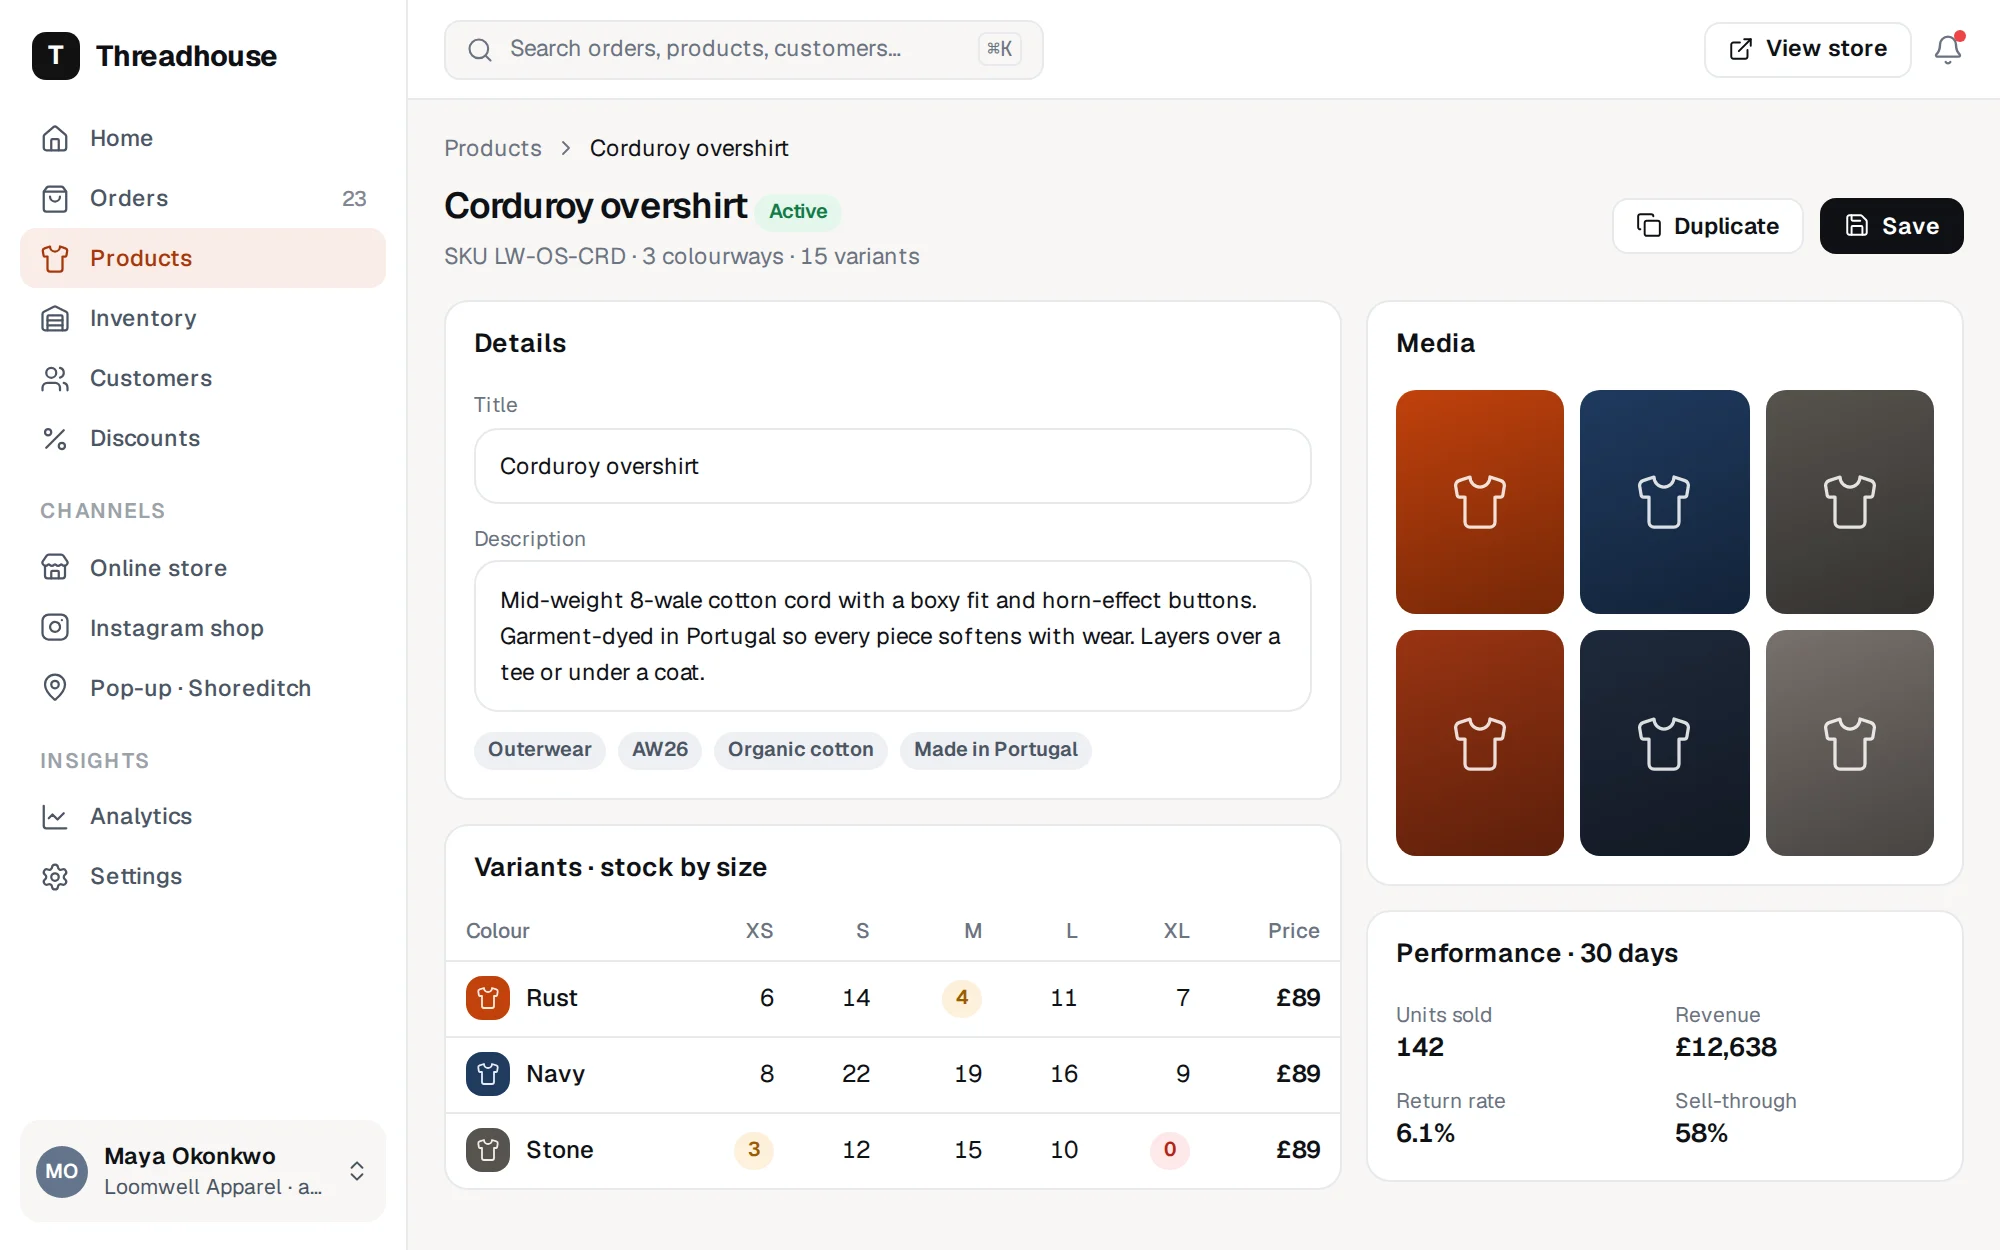2000x1250 pixels.
Task: Open View store link
Action: 1807,49
